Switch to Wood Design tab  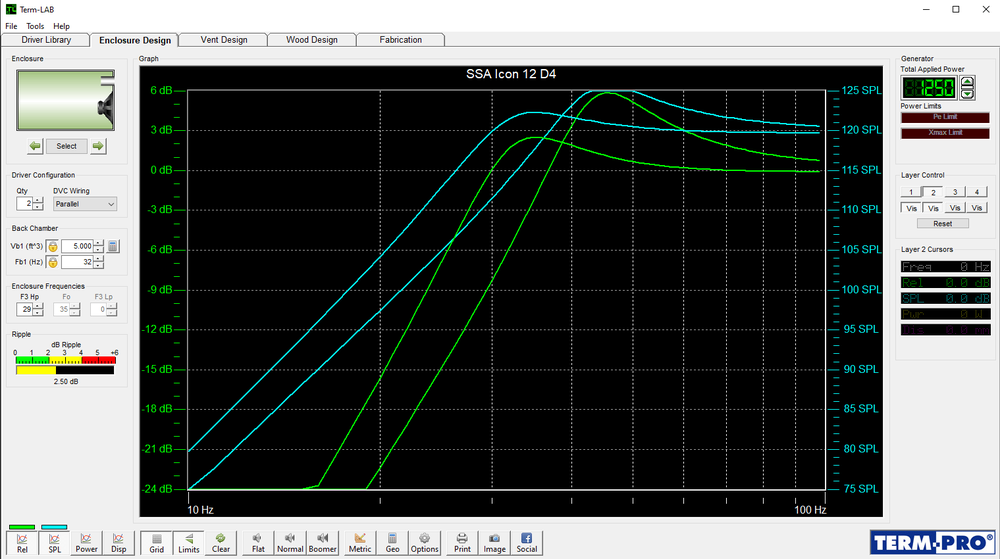tap(312, 40)
